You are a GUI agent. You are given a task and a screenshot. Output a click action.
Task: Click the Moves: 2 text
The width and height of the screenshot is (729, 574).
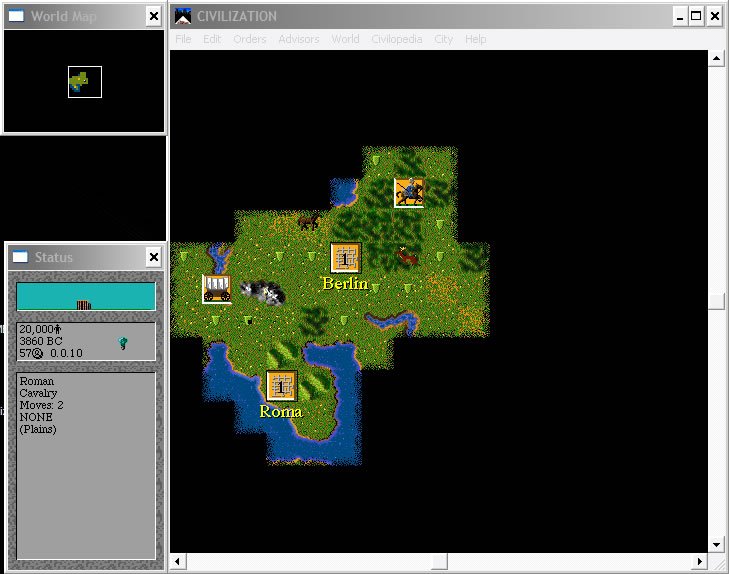[41, 405]
